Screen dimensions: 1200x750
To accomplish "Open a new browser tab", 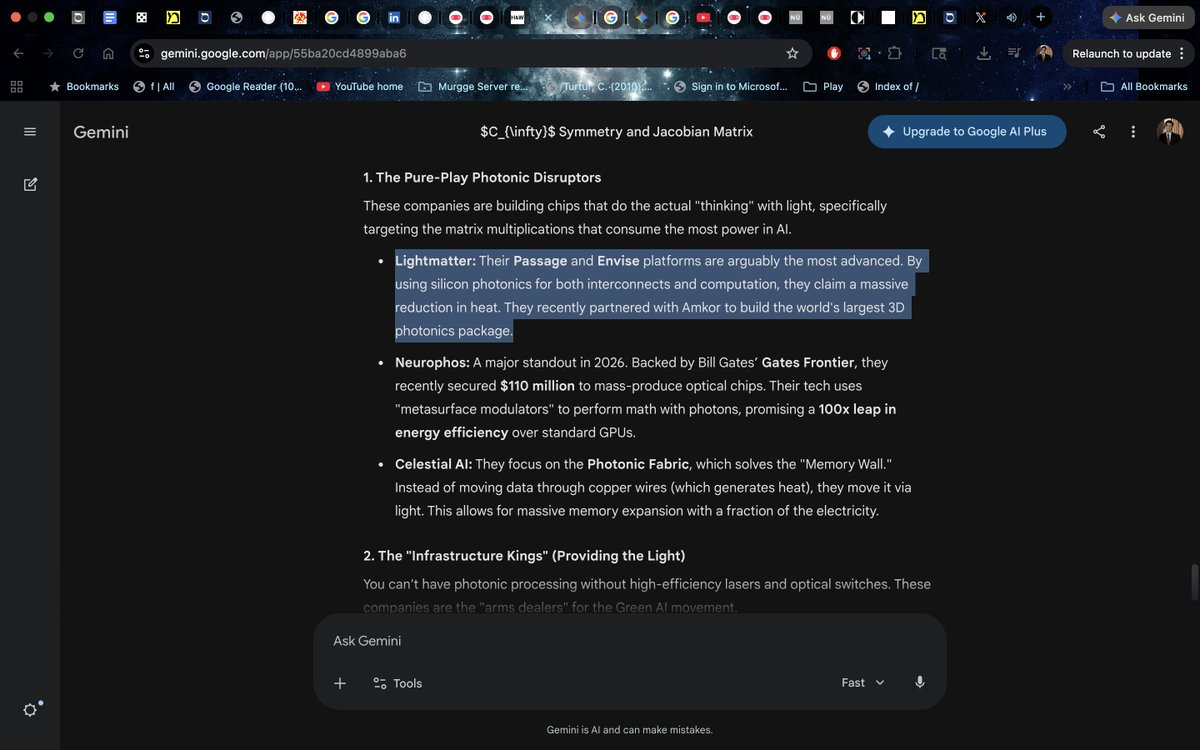I will tap(1041, 17).
